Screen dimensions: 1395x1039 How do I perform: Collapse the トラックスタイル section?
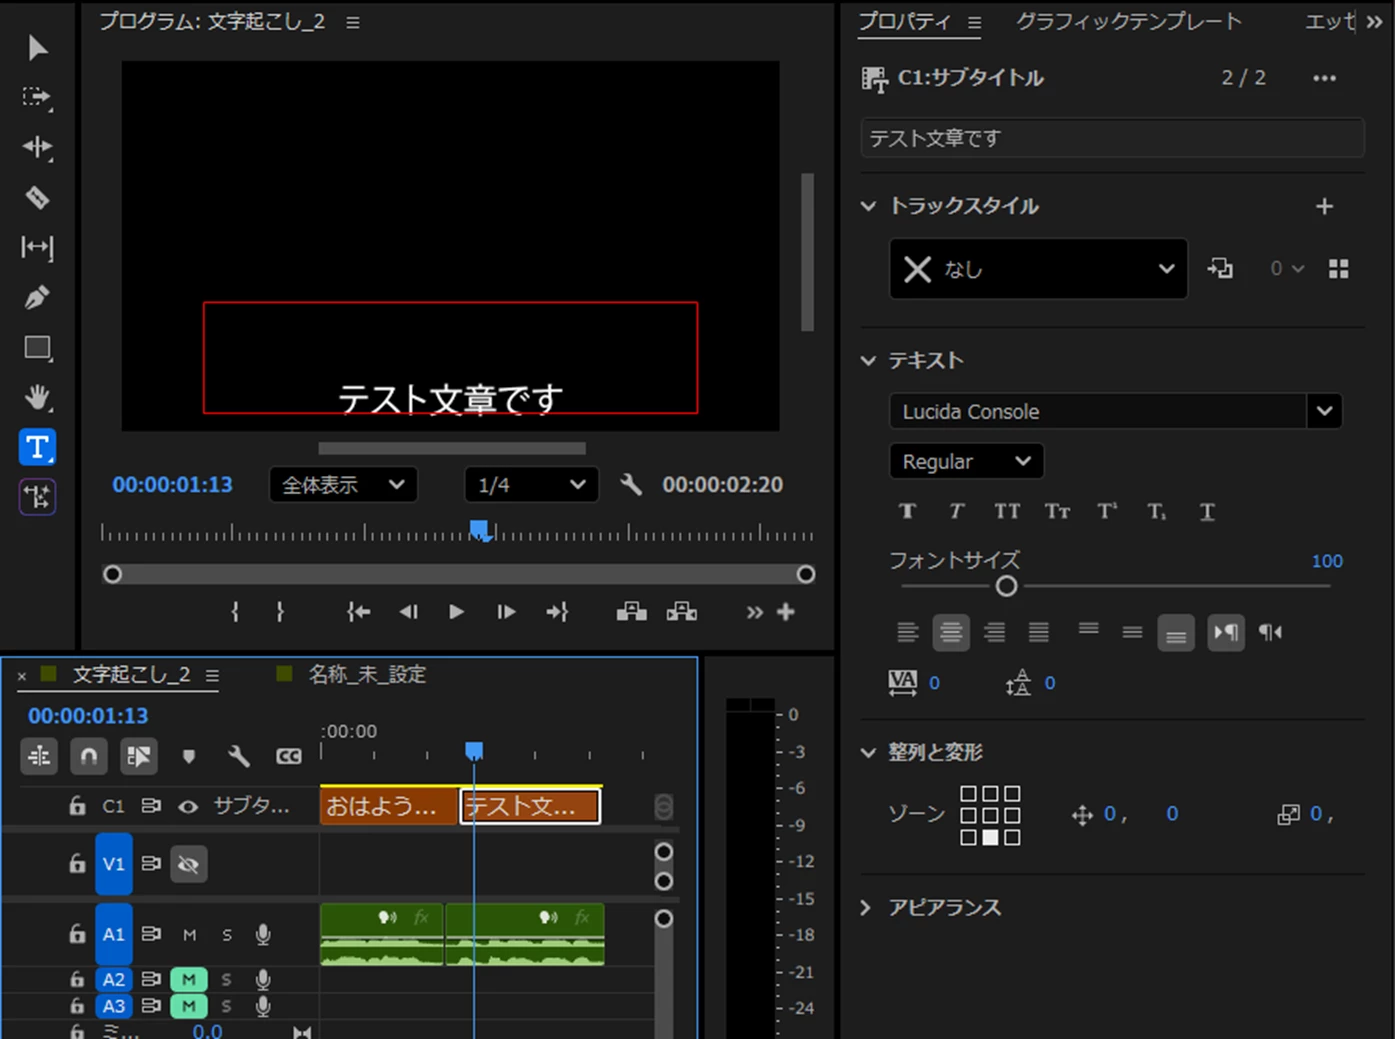(x=868, y=206)
